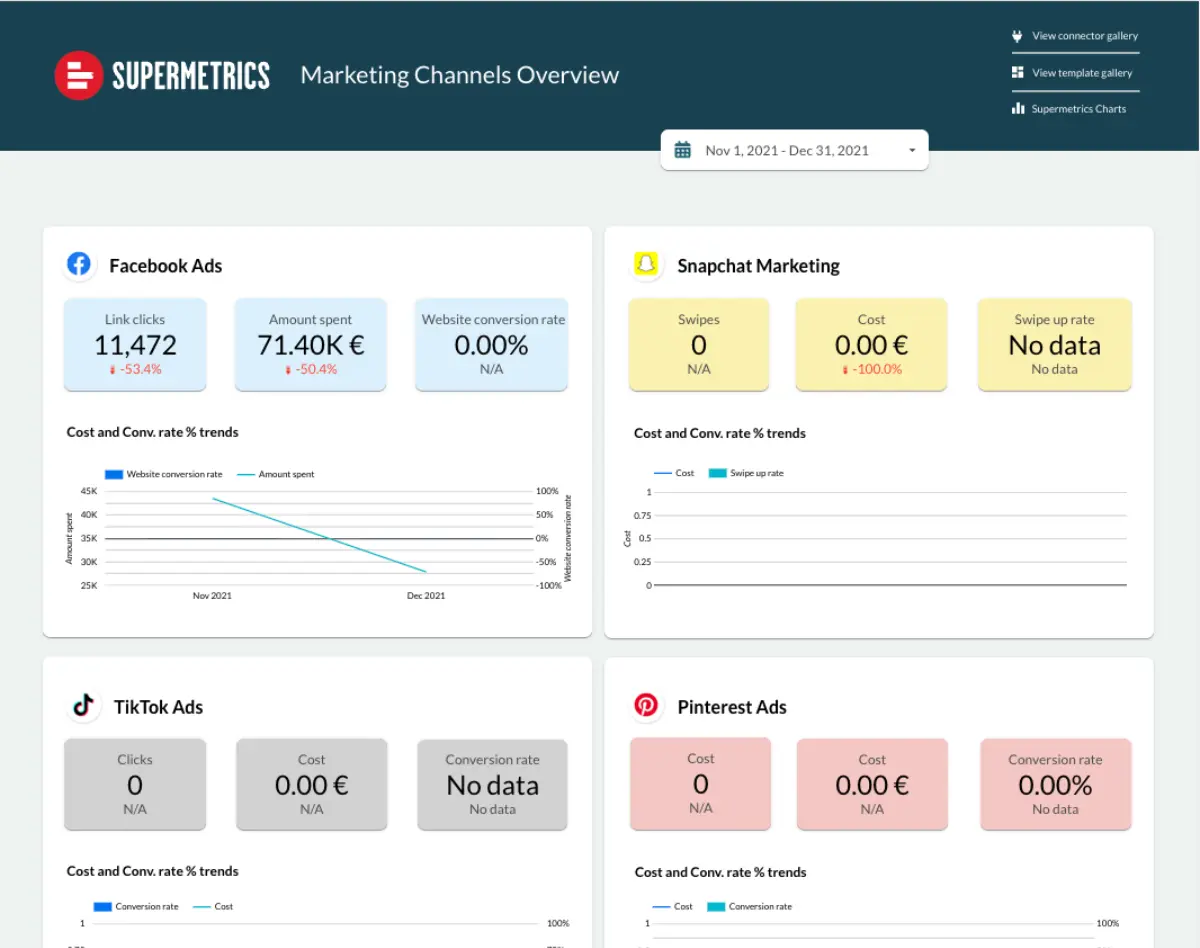Click the Nov 2021 x-axis label

(212, 596)
